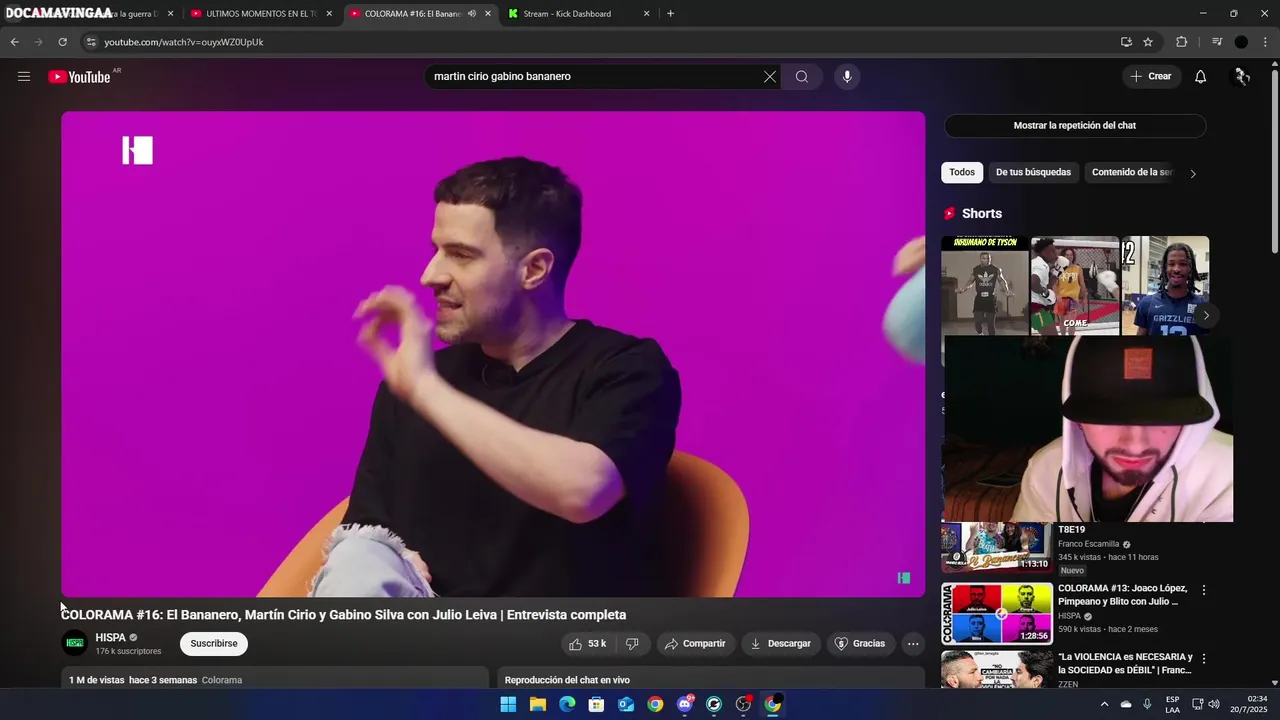Open La VIOLENCIA es NECESARIA video title
This screenshot has width=1280, height=720.
pos(1125,663)
